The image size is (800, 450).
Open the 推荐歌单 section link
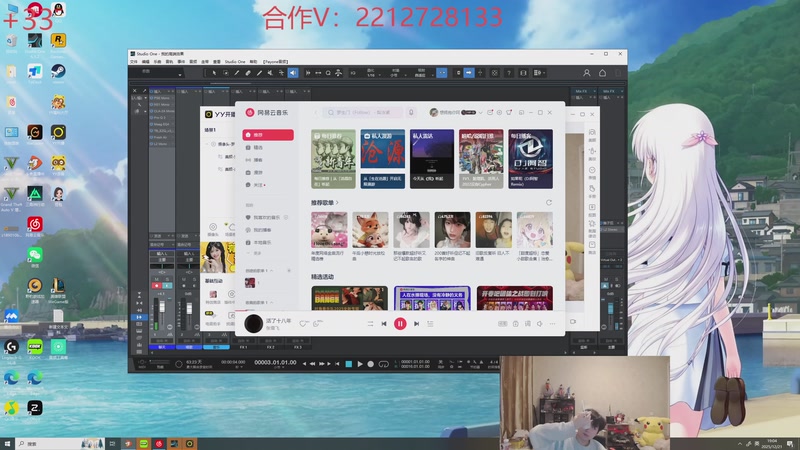[x=324, y=203]
